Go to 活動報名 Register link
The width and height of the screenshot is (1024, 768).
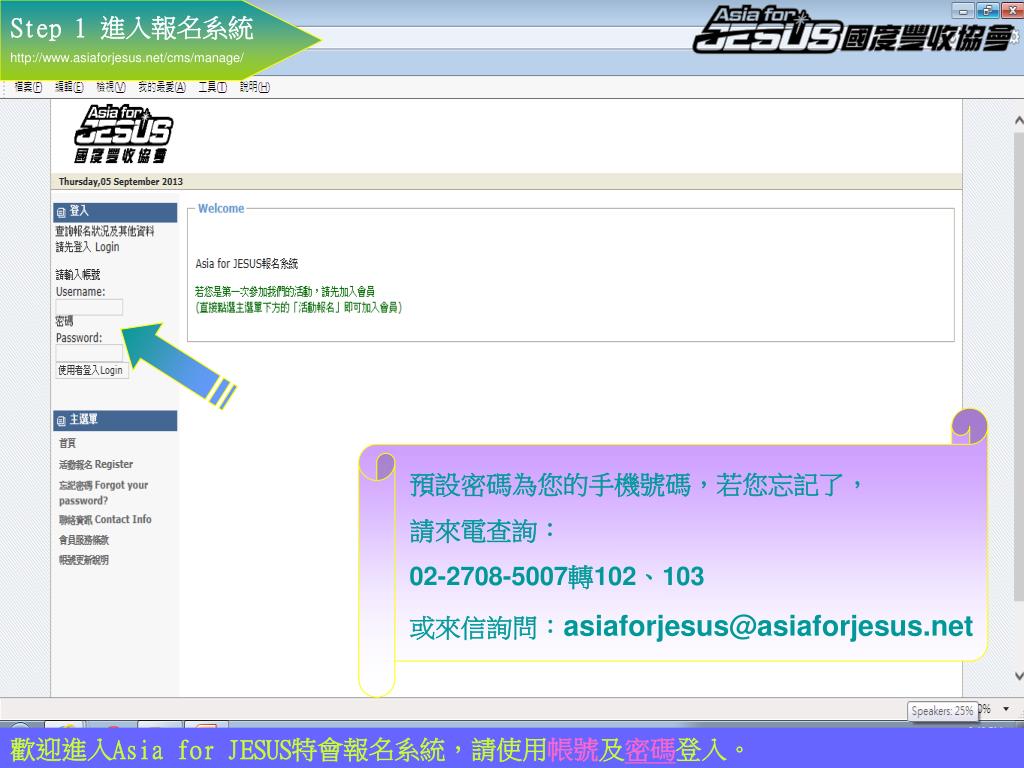(x=95, y=464)
